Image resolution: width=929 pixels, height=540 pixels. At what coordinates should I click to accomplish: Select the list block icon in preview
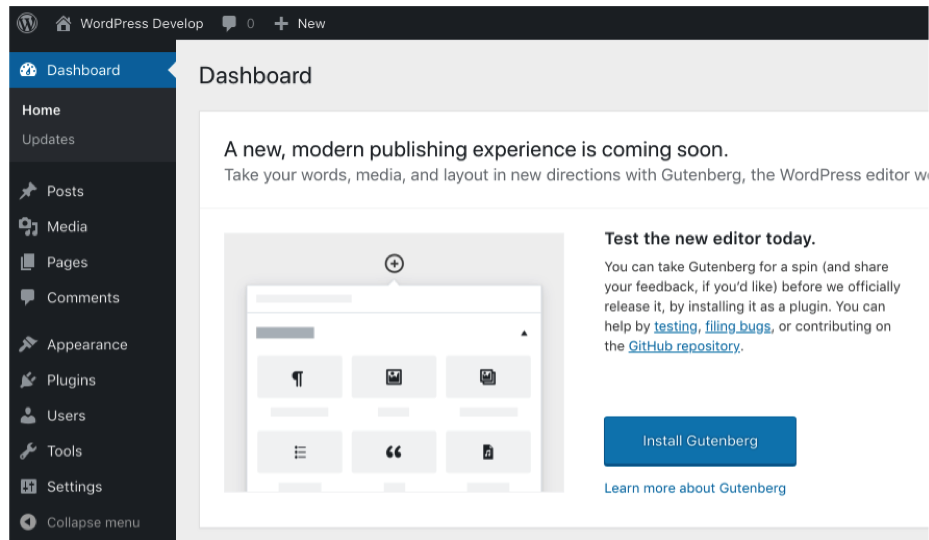[x=300, y=452]
